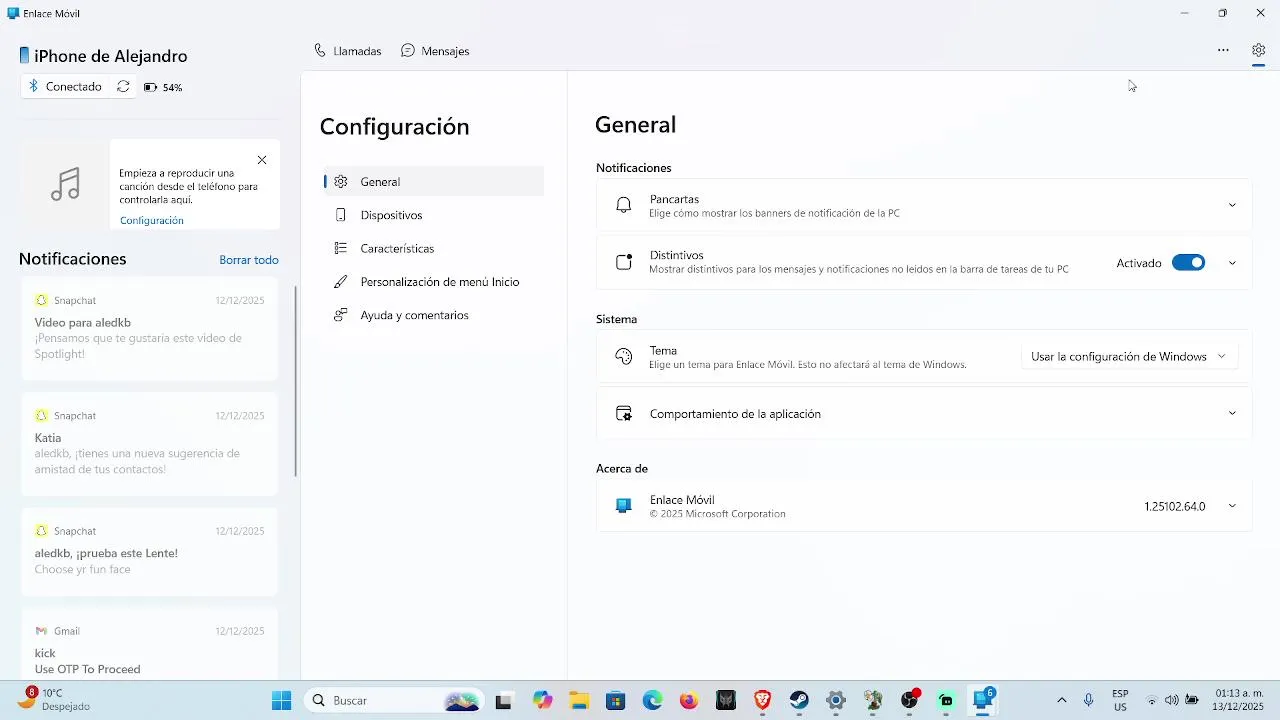
Task: Click the Personalización brush icon
Action: pyautogui.click(x=341, y=282)
